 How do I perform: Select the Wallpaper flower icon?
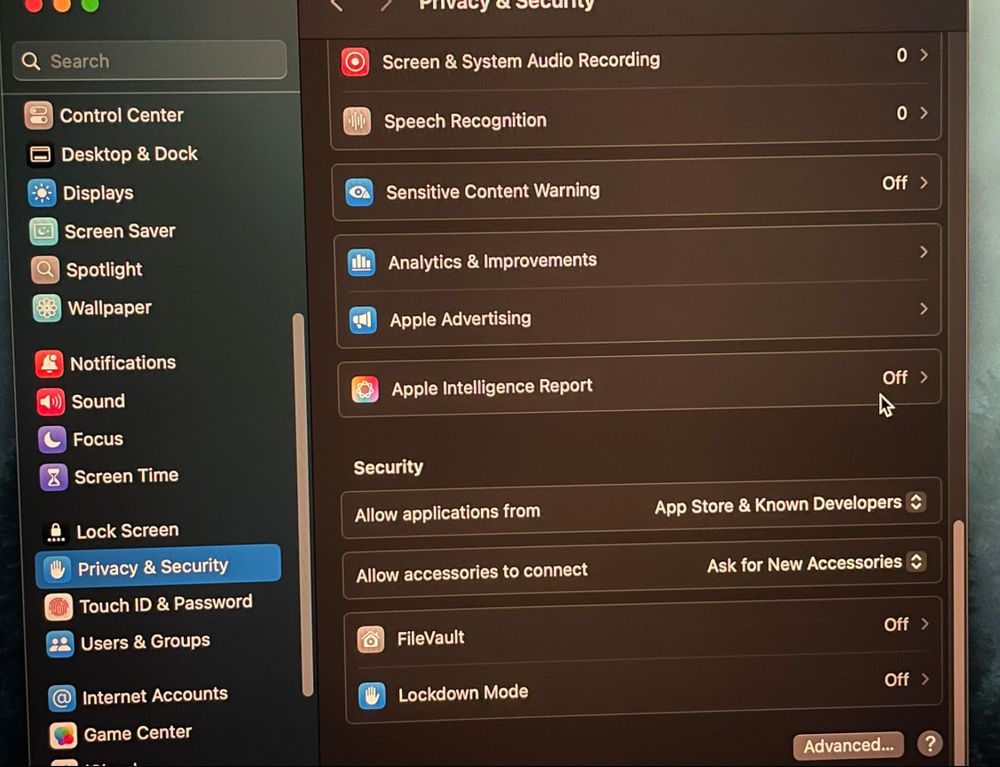click(x=47, y=309)
